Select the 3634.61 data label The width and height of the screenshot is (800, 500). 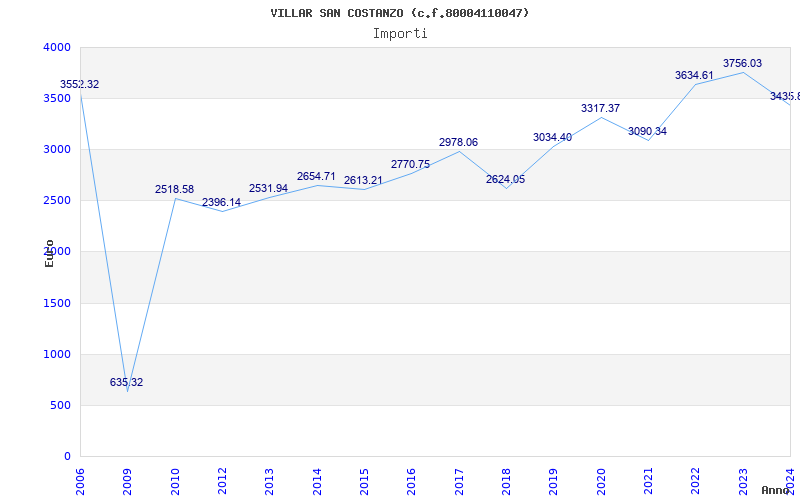point(694,75)
